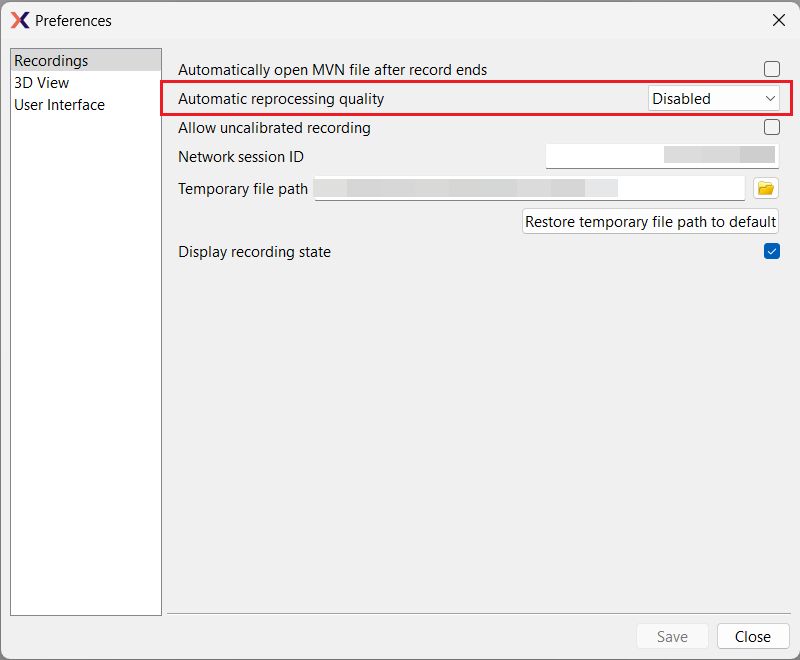The image size is (800, 660).
Task: Click the Xsens logo in title bar
Action: click(19, 20)
